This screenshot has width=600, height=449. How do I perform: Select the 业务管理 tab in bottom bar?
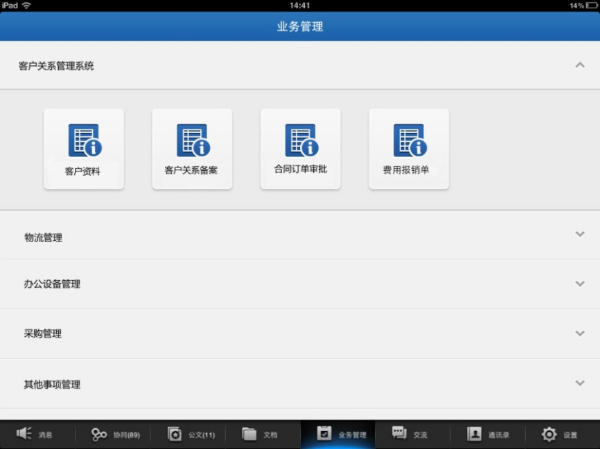(x=340, y=434)
